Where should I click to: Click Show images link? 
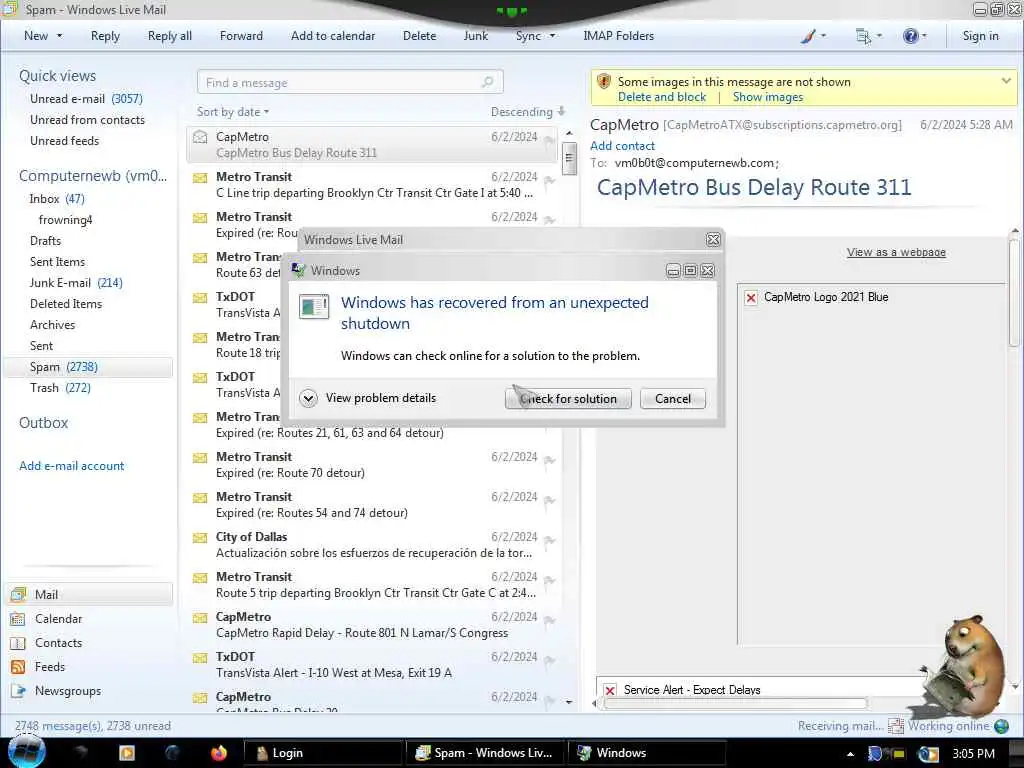[768, 97]
